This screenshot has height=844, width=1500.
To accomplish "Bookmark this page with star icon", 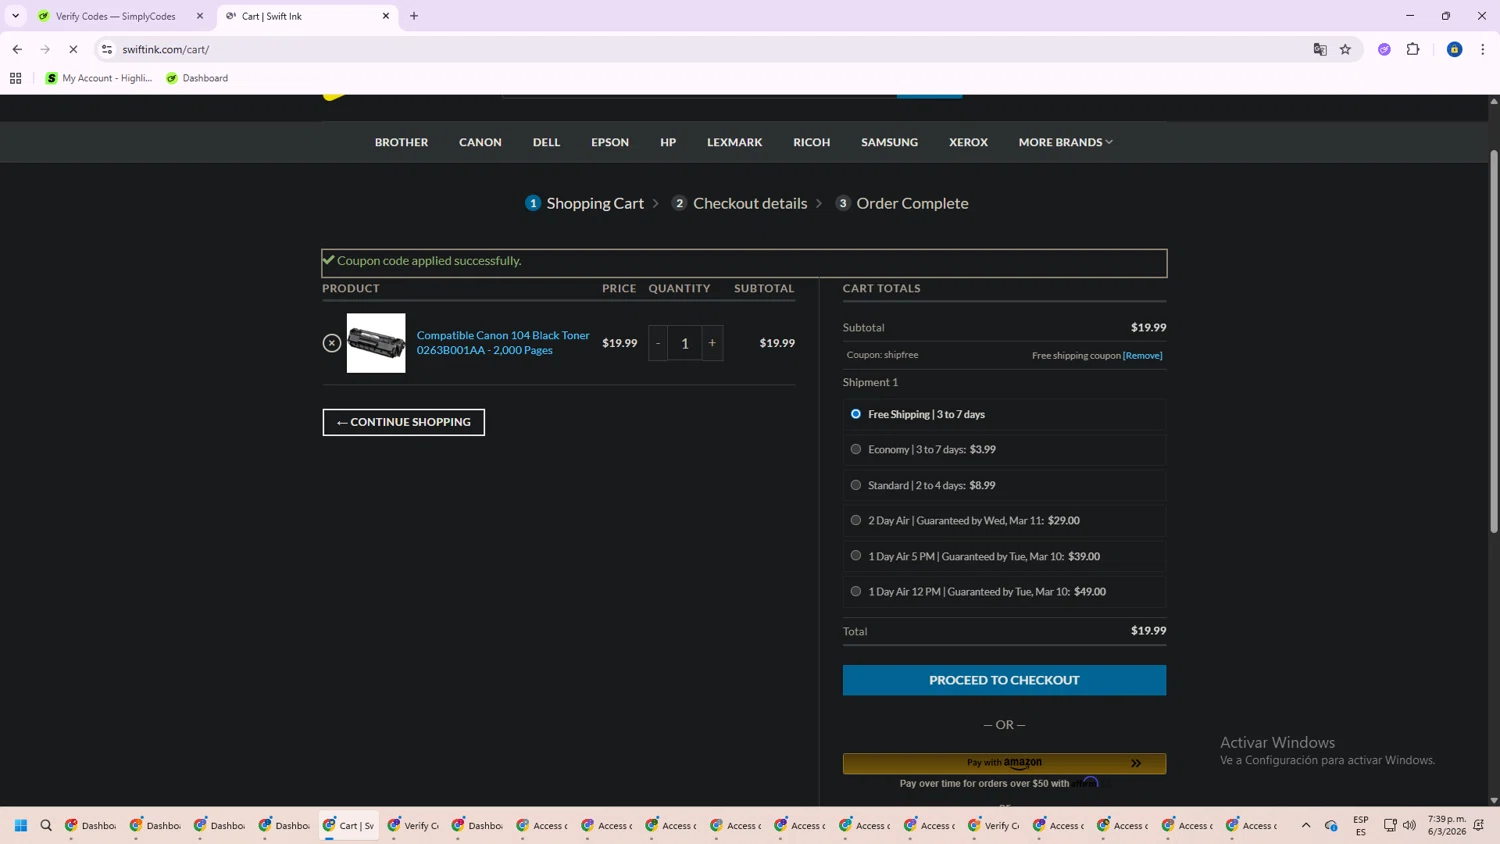I will tap(1345, 49).
